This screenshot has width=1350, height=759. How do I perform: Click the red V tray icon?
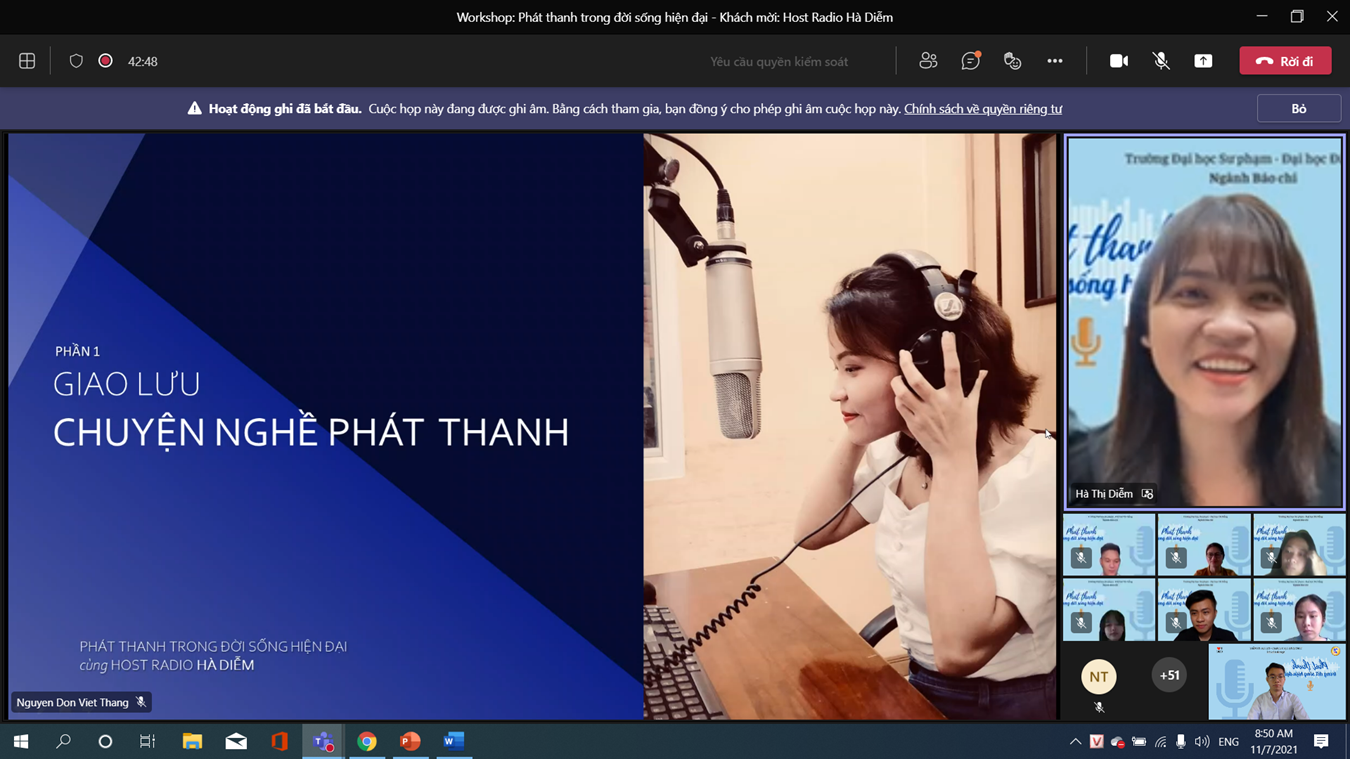point(1097,742)
